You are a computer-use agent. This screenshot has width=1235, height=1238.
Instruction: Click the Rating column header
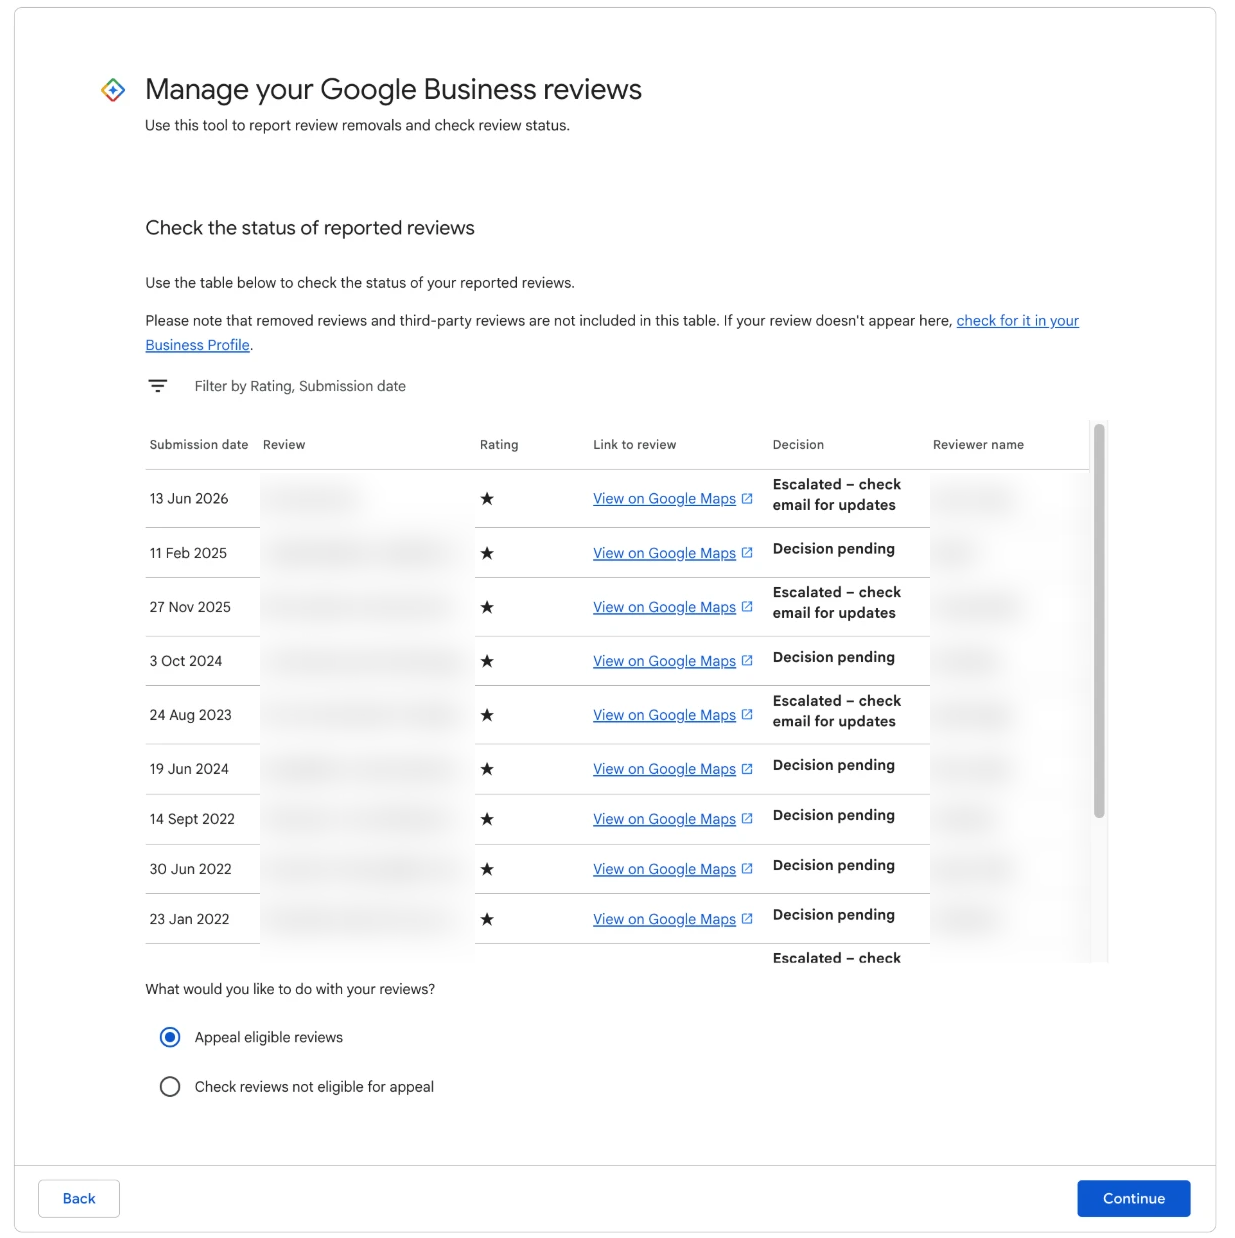(x=499, y=445)
